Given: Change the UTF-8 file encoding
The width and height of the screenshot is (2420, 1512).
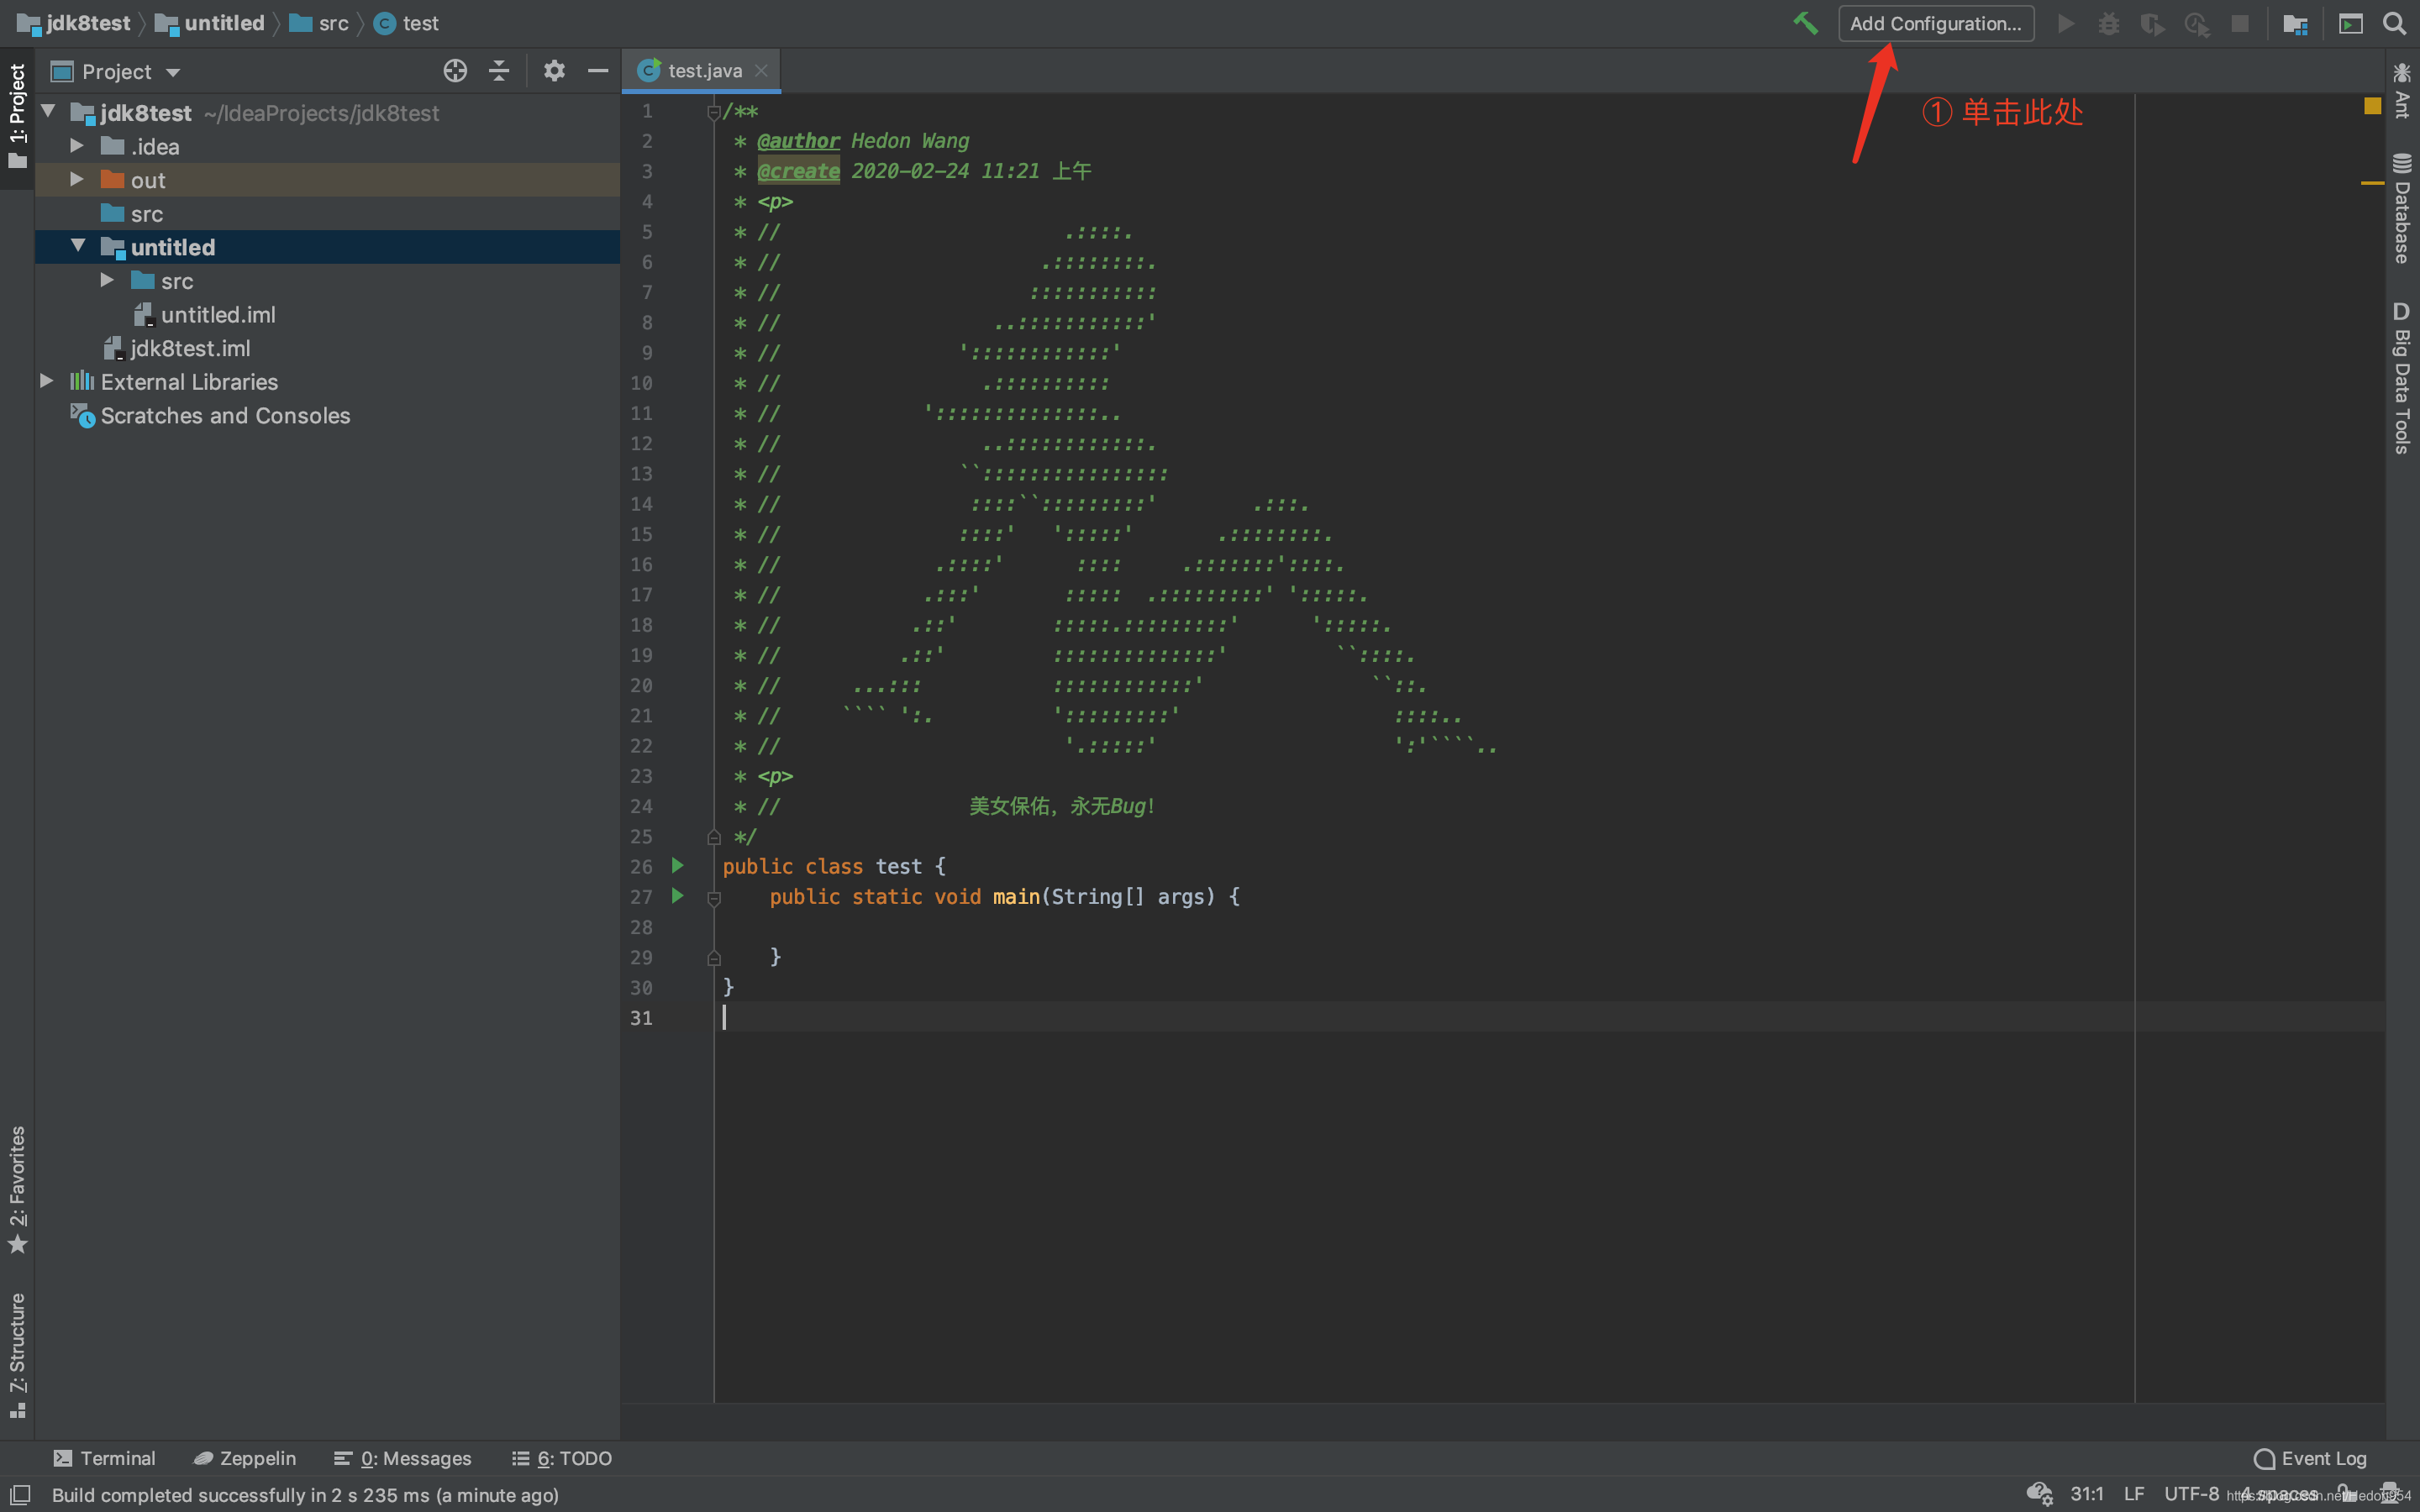Looking at the screenshot, I should [2191, 1494].
